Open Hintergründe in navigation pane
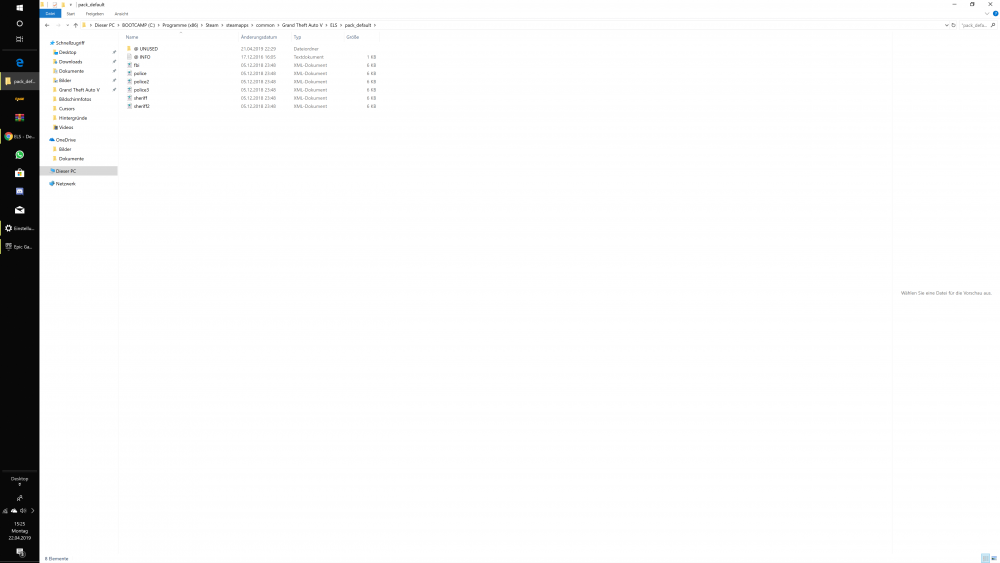The image size is (1000, 563). point(73,118)
